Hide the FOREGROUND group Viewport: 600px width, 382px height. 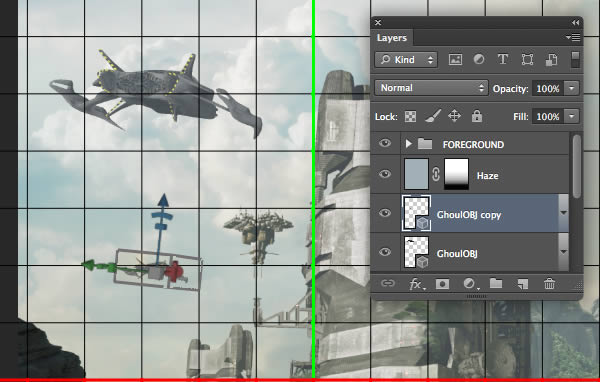pos(385,144)
